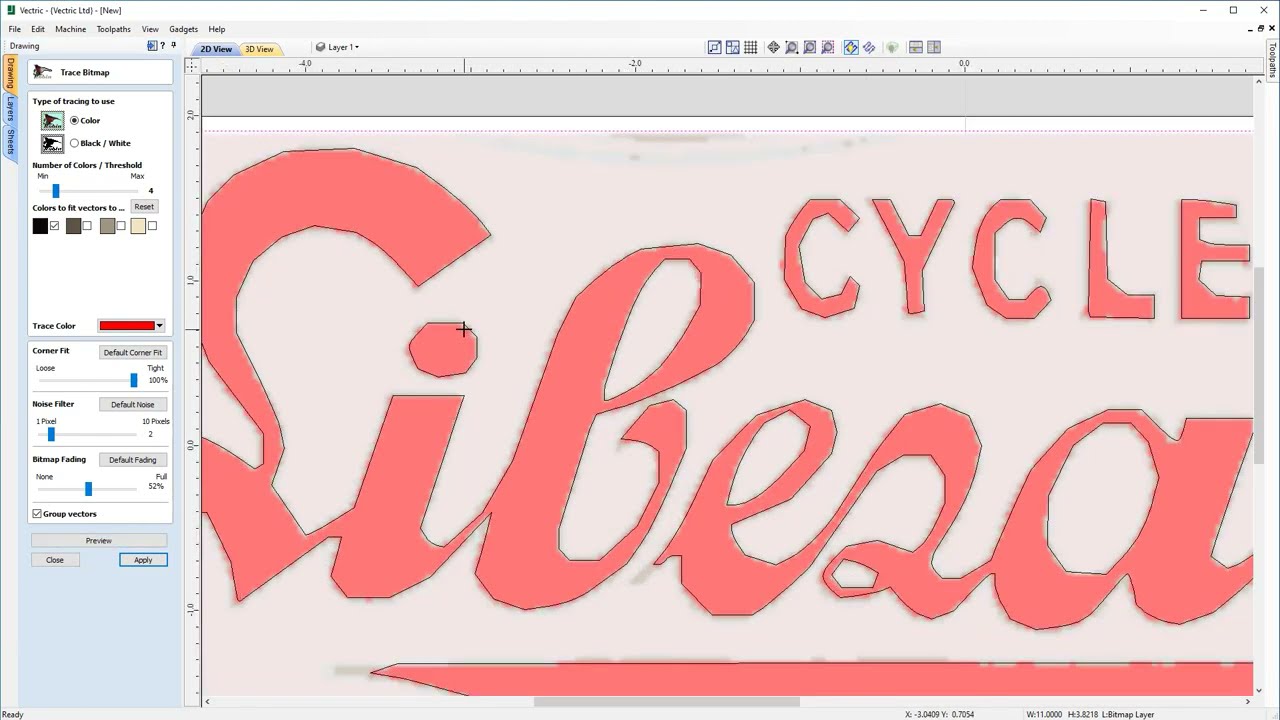Open the Edit menu
The width and height of the screenshot is (1280, 720).
(x=38, y=29)
